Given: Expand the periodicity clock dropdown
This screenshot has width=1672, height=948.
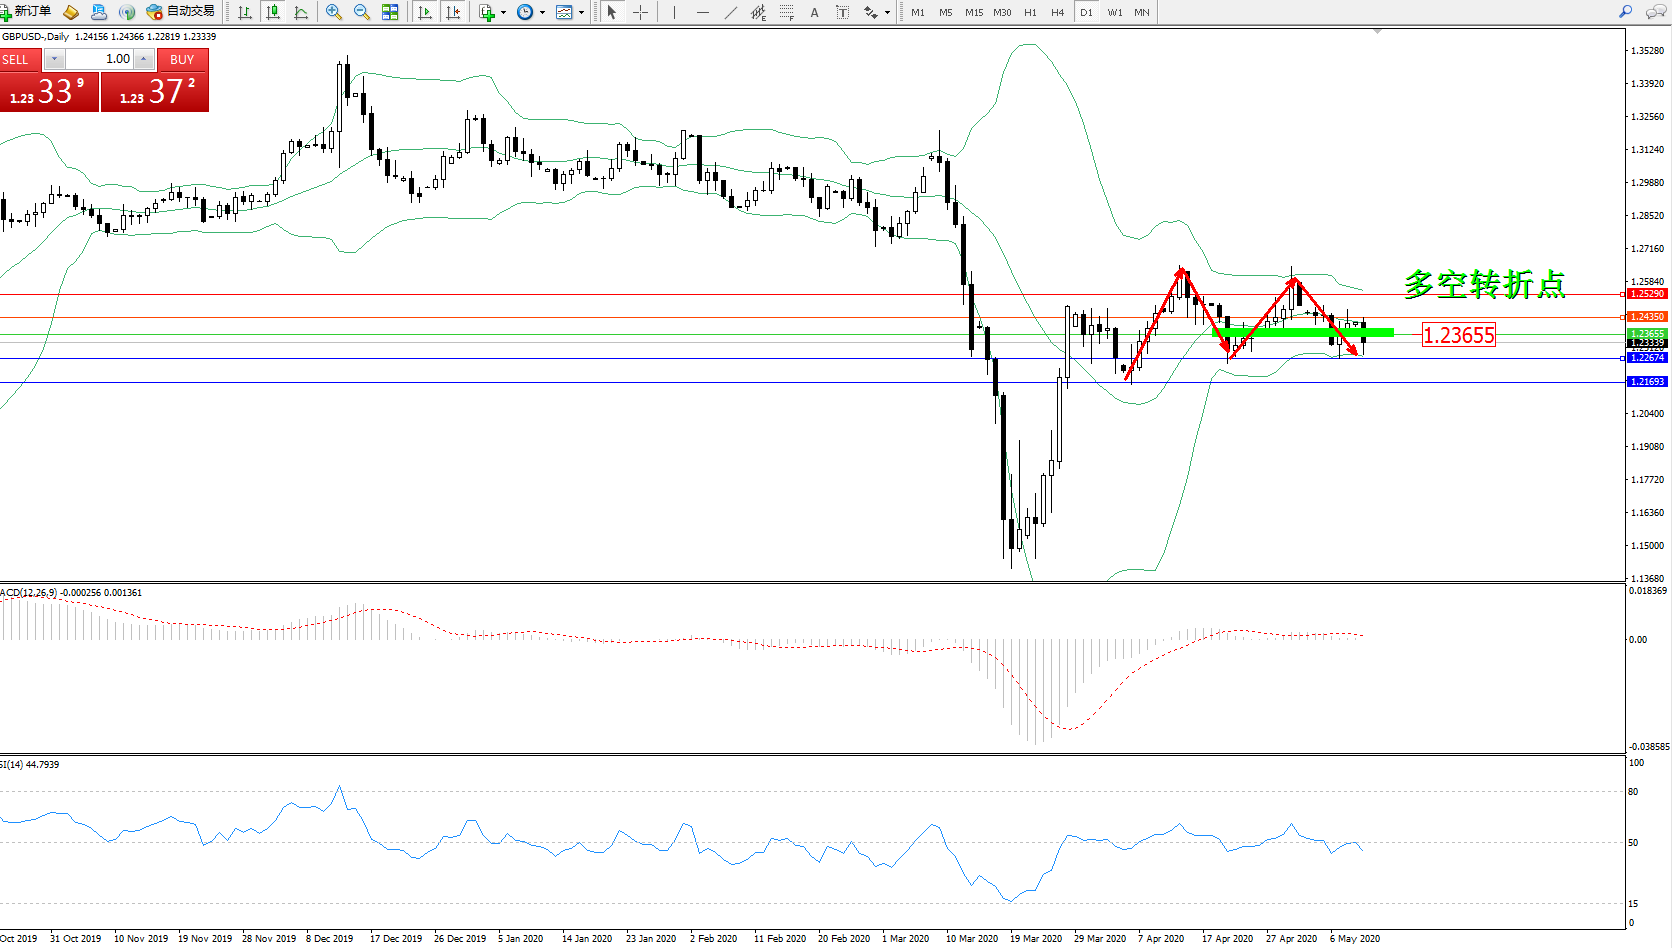Looking at the screenshot, I should coord(542,12).
